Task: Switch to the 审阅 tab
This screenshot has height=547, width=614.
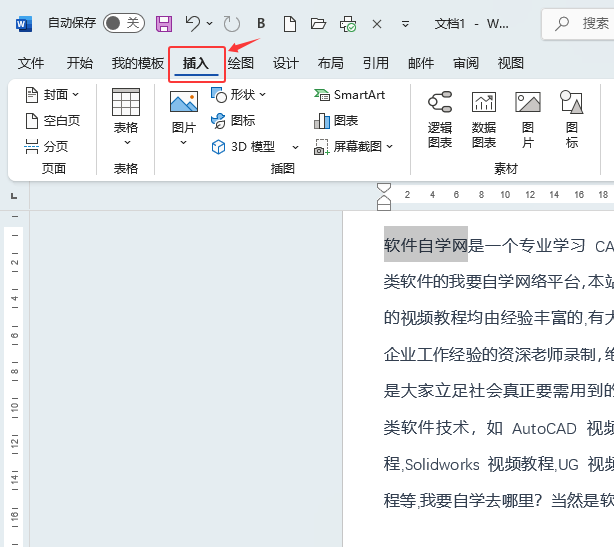Action: tap(466, 63)
